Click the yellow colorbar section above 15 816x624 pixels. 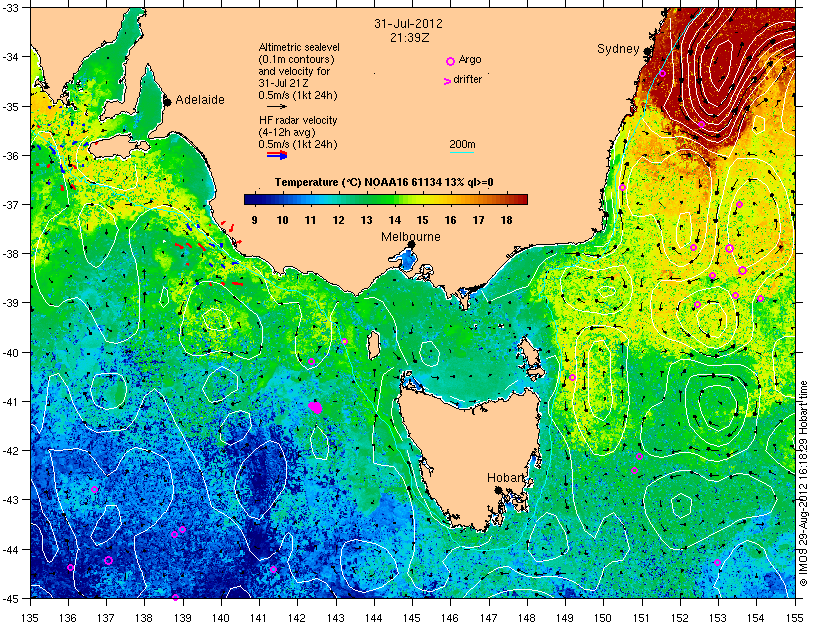coord(423,199)
